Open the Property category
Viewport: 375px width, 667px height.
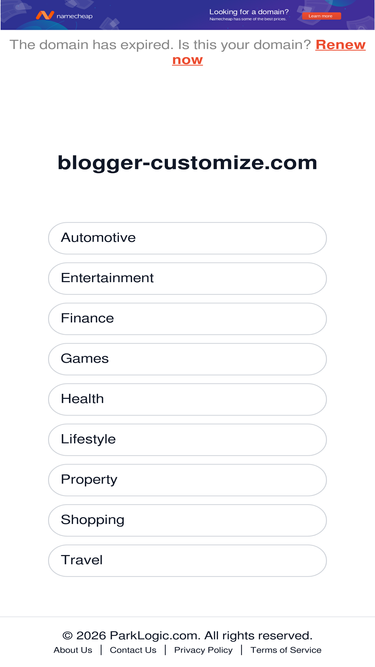[188, 480]
